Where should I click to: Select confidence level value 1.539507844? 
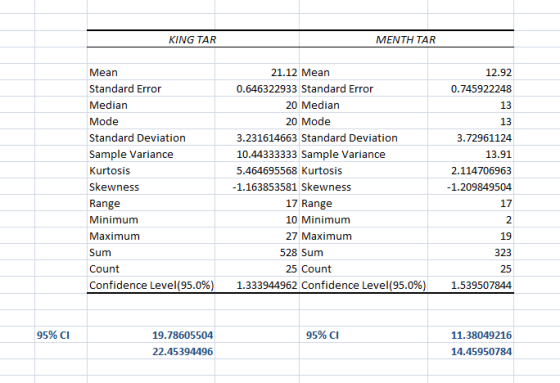[481, 285]
